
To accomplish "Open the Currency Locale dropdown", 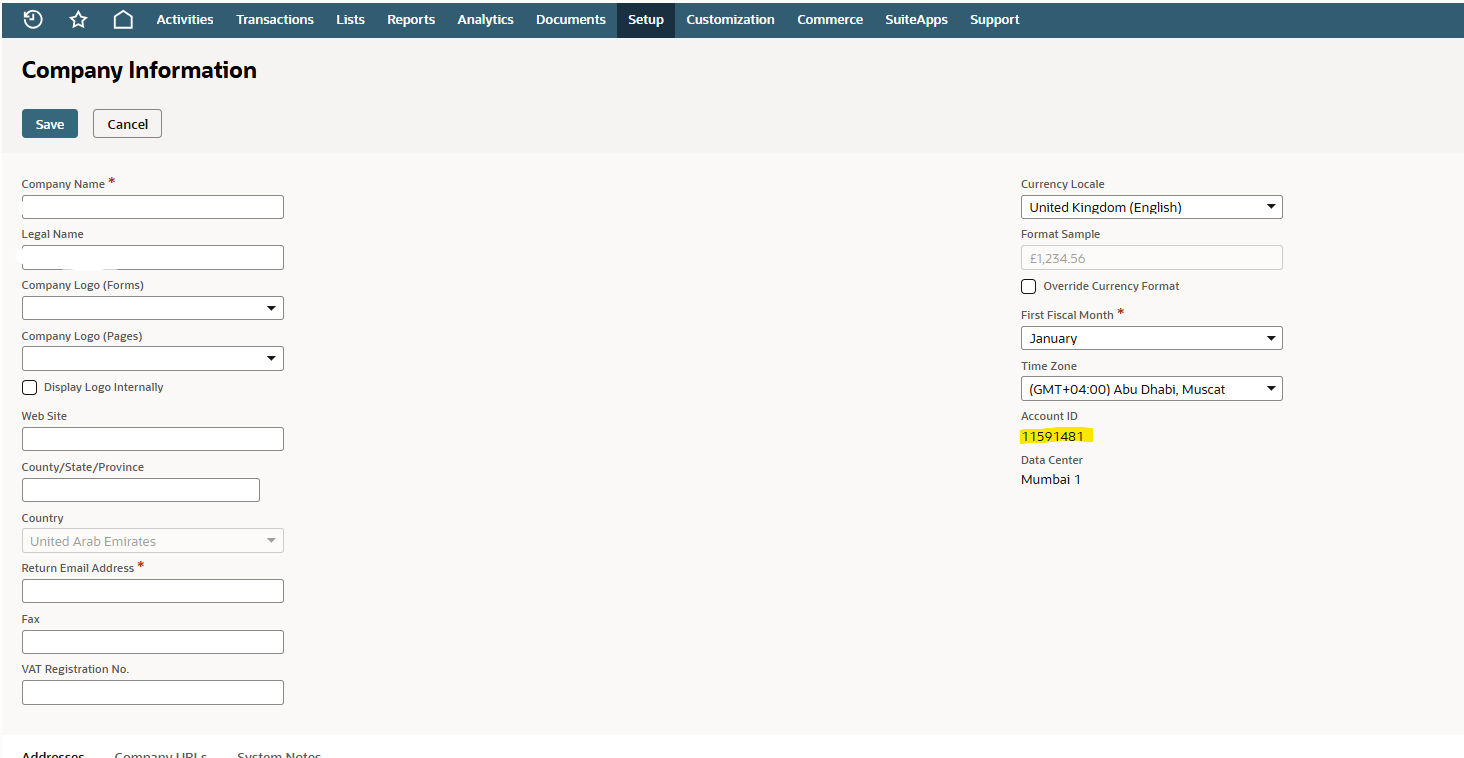I will coord(1152,207).
